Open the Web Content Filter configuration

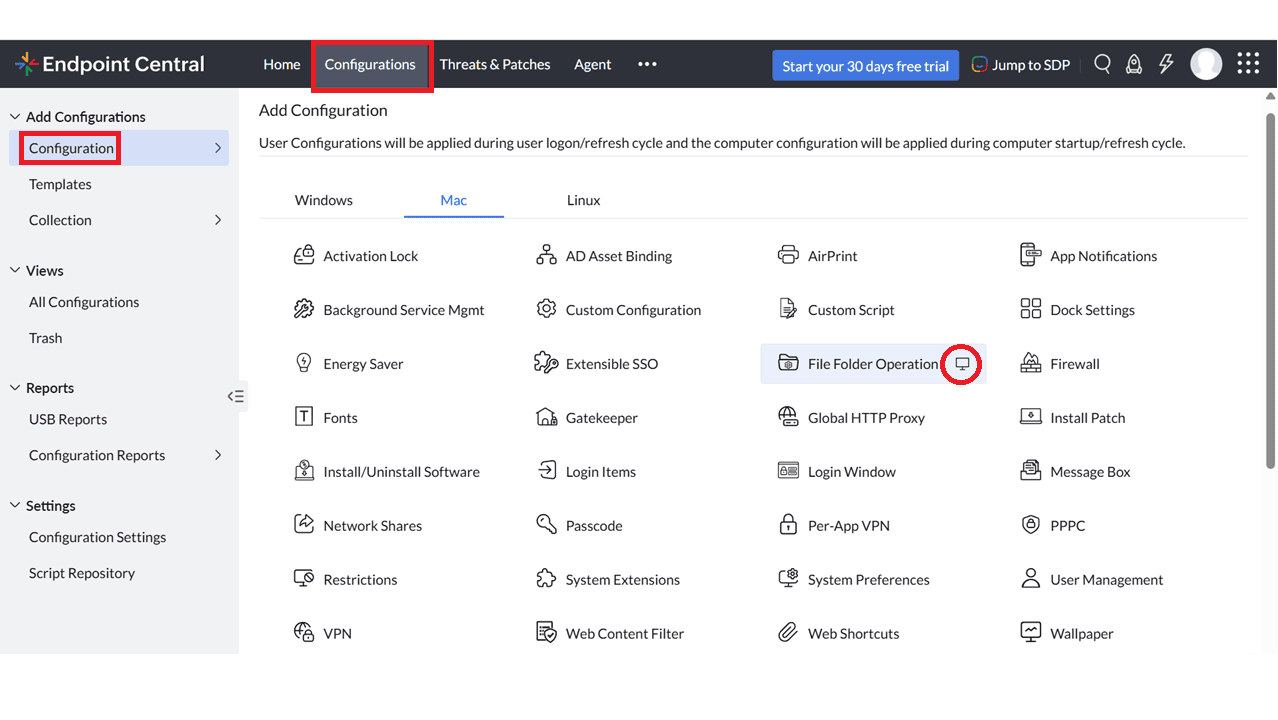coord(610,633)
